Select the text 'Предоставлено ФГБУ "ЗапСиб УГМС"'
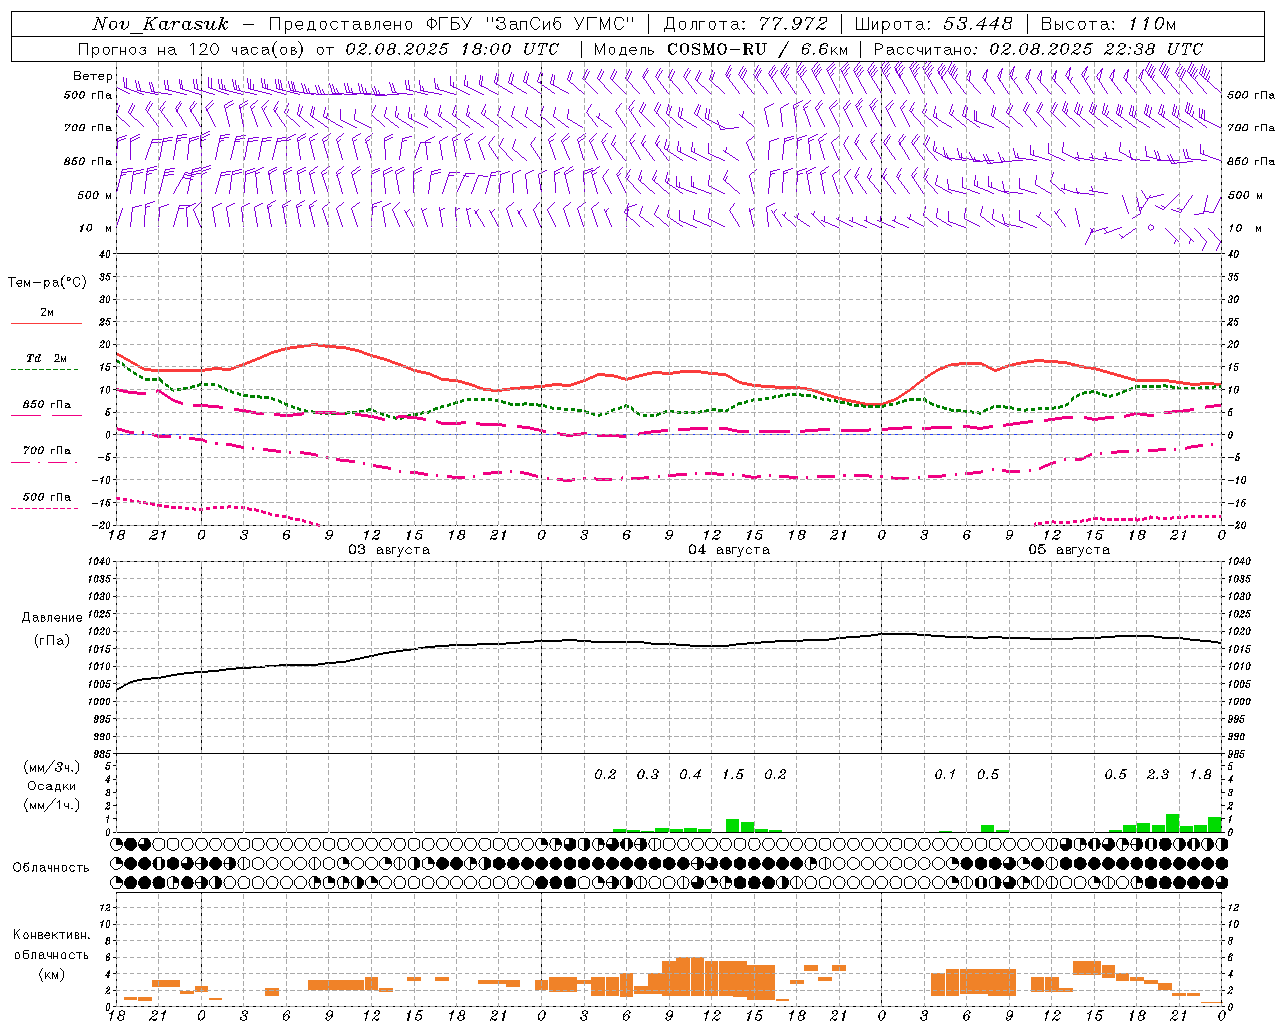This screenshot has width=1280, height=1024. tap(452, 24)
